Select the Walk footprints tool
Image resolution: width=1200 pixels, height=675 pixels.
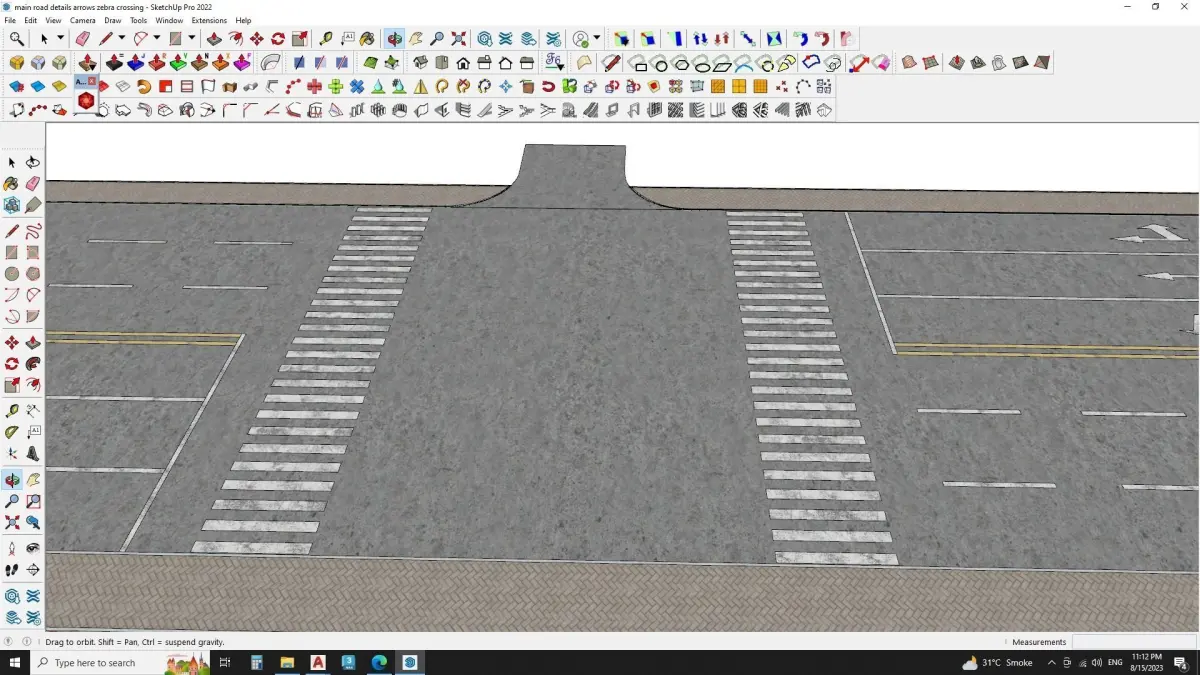pos(12,570)
